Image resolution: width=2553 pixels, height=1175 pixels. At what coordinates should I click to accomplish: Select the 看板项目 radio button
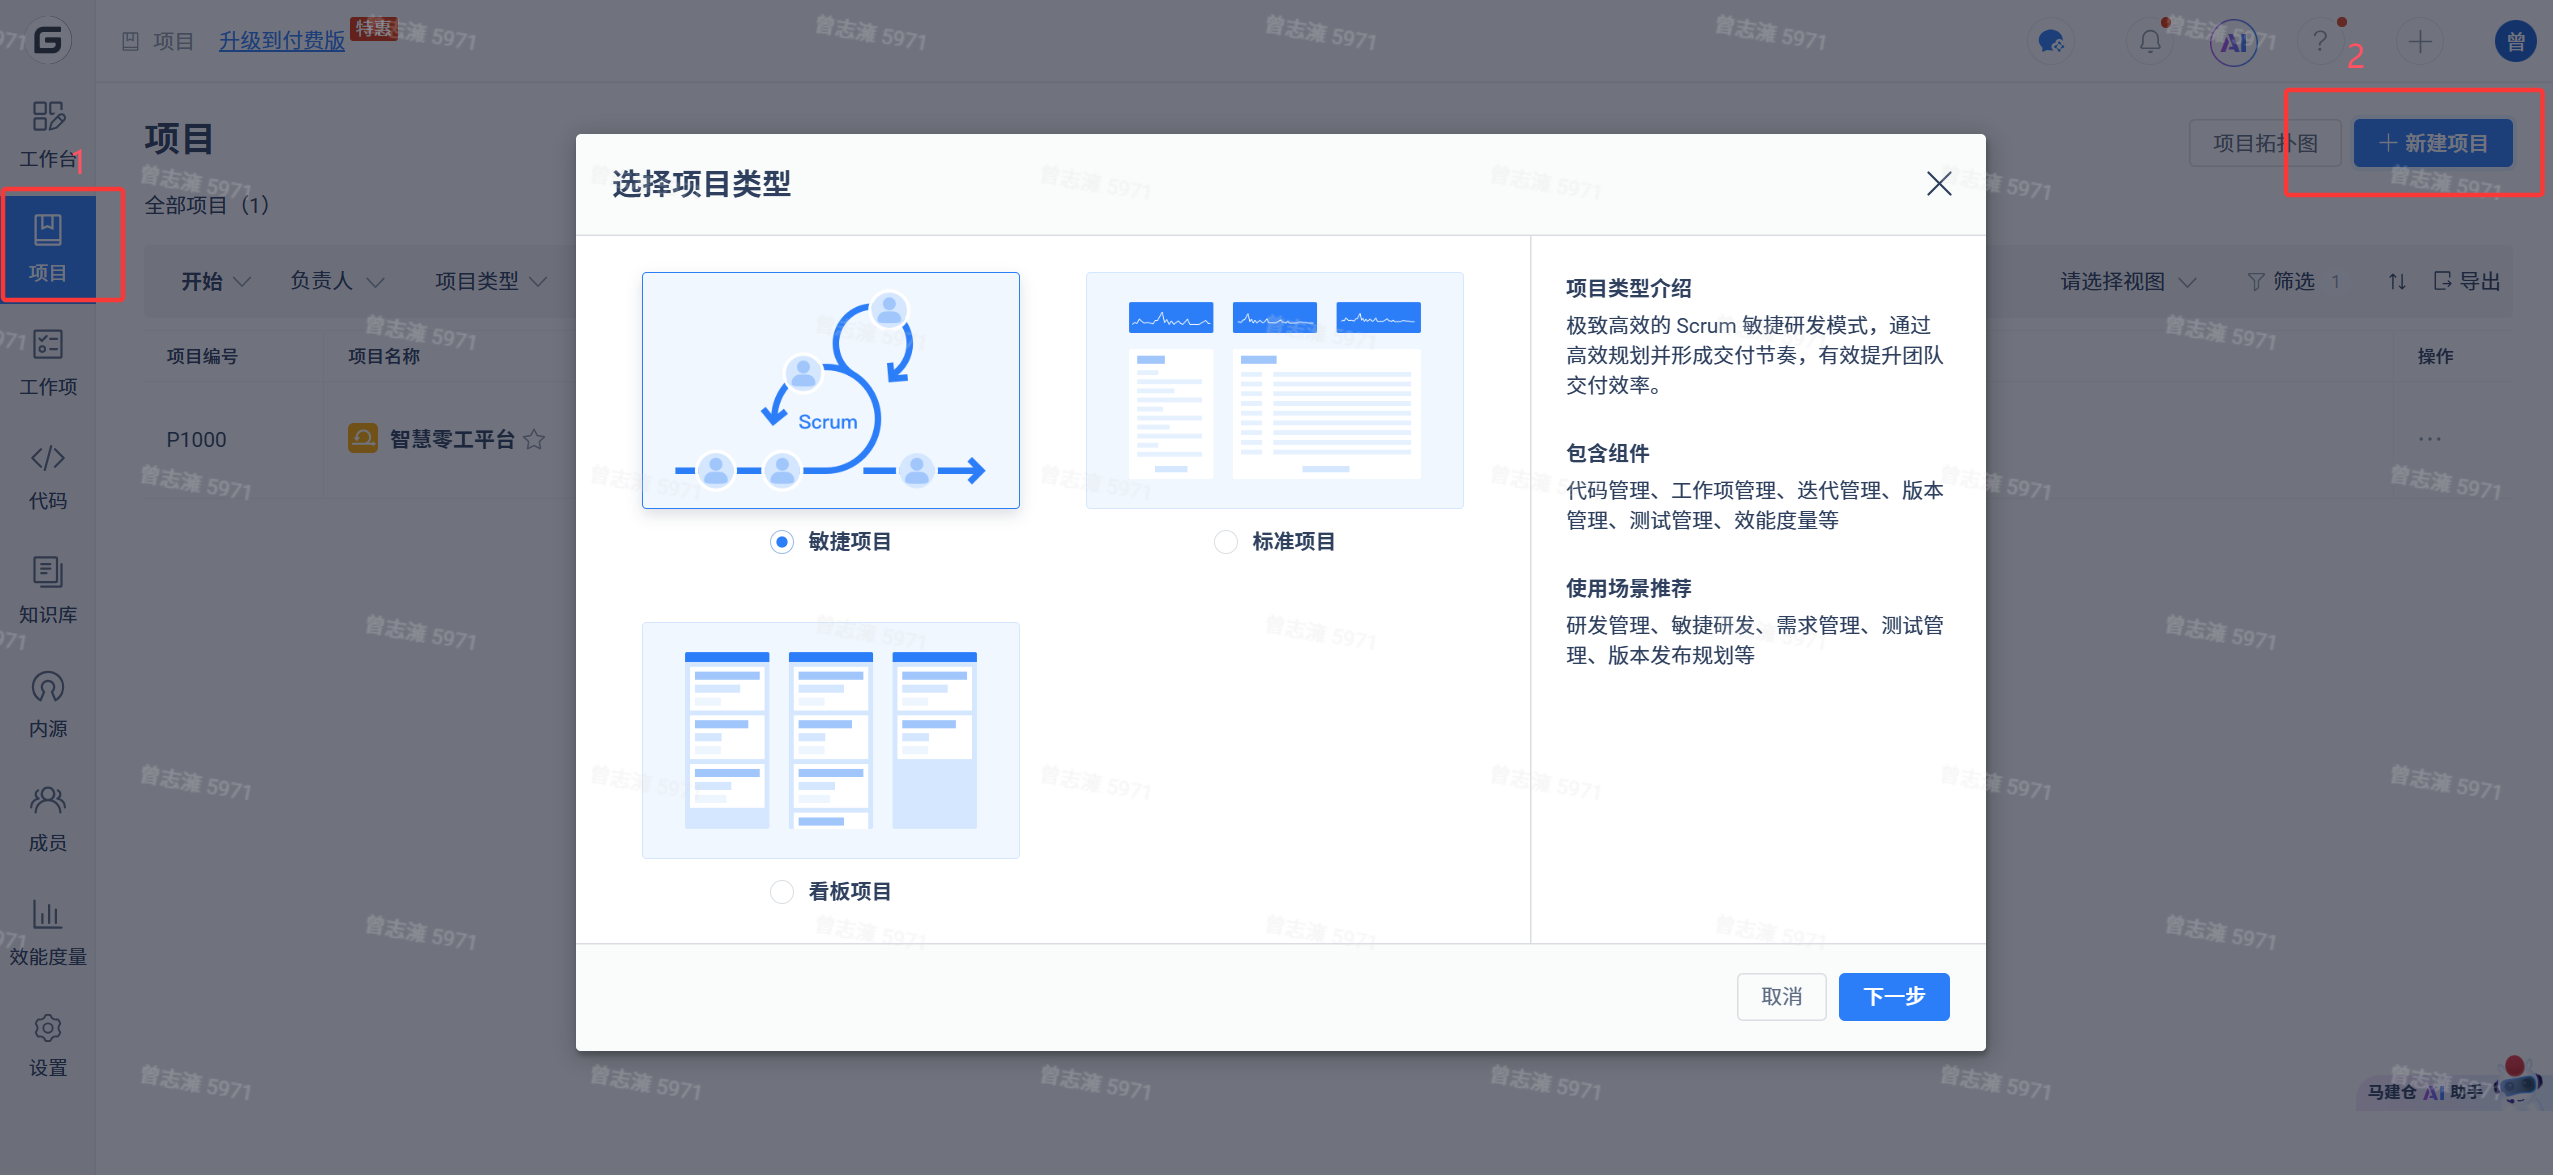pyautogui.click(x=782, y=891)
